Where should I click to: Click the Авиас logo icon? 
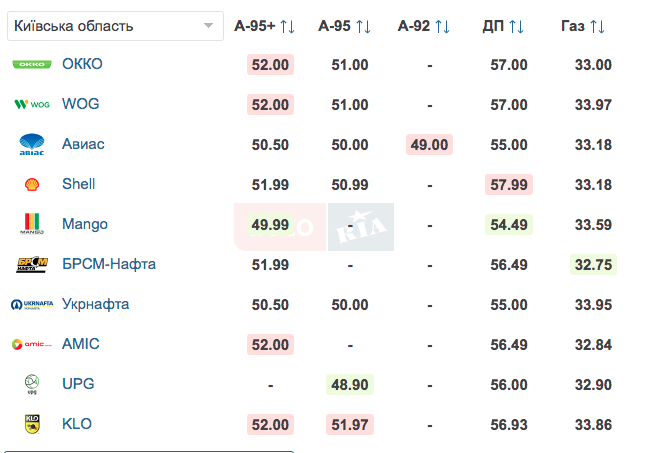click(31, 145)
